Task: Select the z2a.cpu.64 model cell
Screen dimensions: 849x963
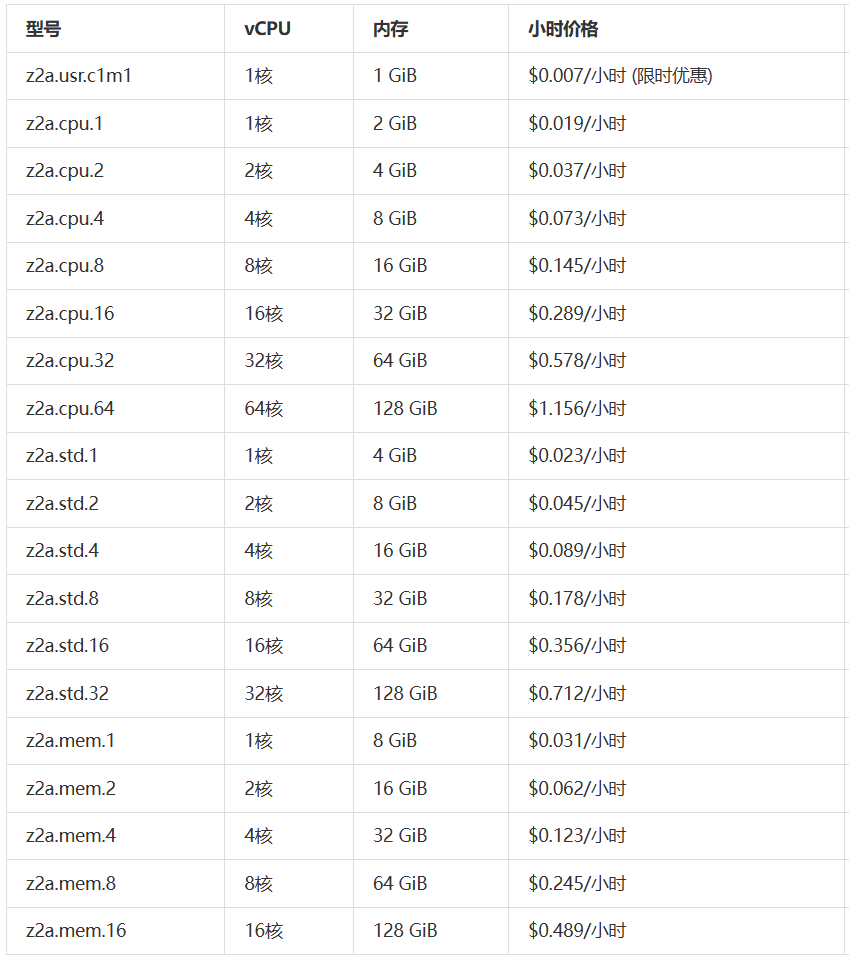Action: (x=70, y=409)
